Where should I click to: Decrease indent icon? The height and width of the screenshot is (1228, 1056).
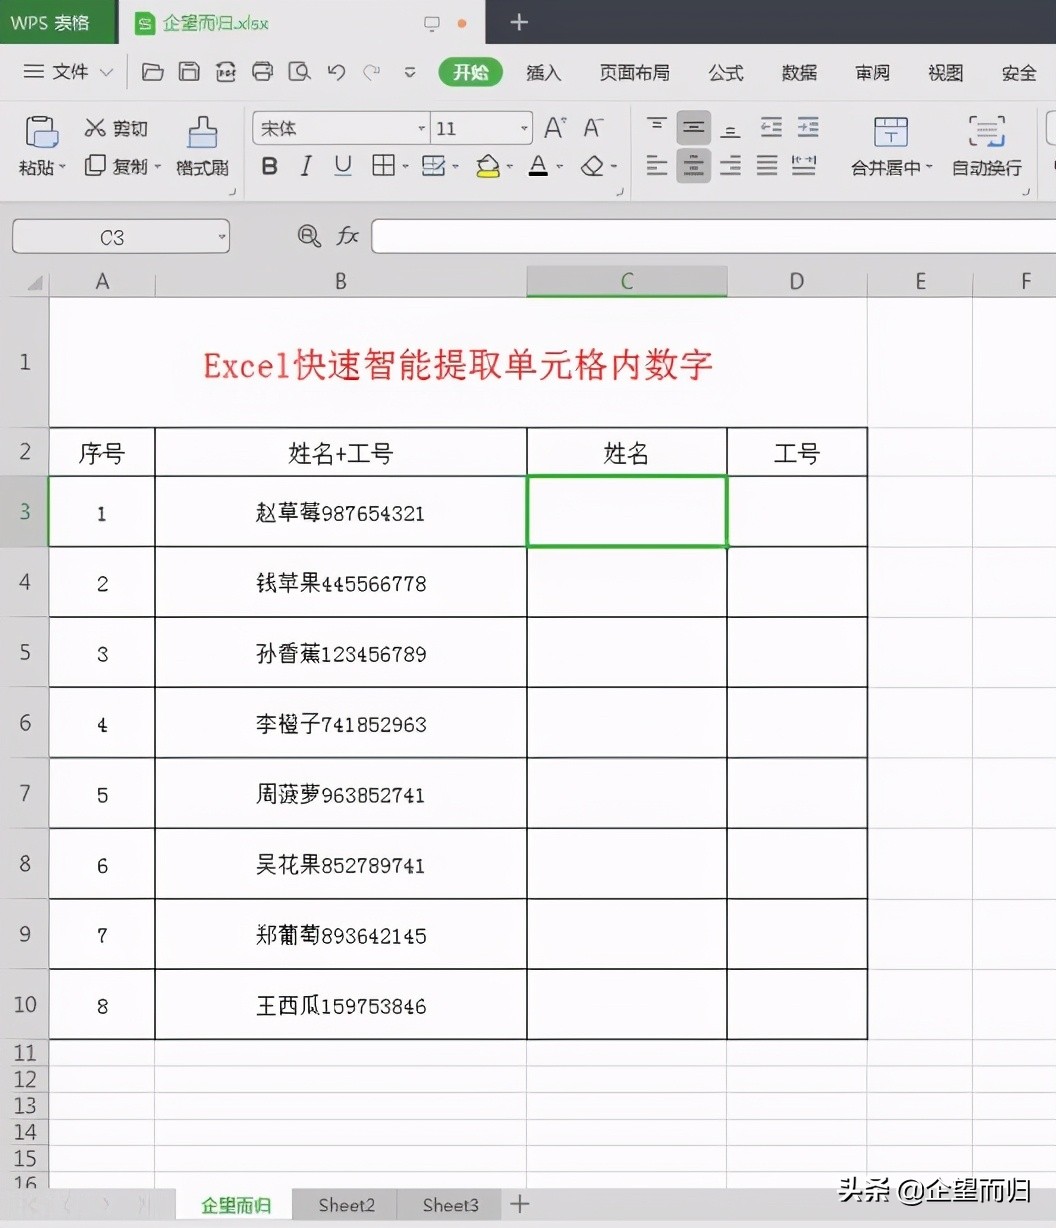tap(771, 128)
